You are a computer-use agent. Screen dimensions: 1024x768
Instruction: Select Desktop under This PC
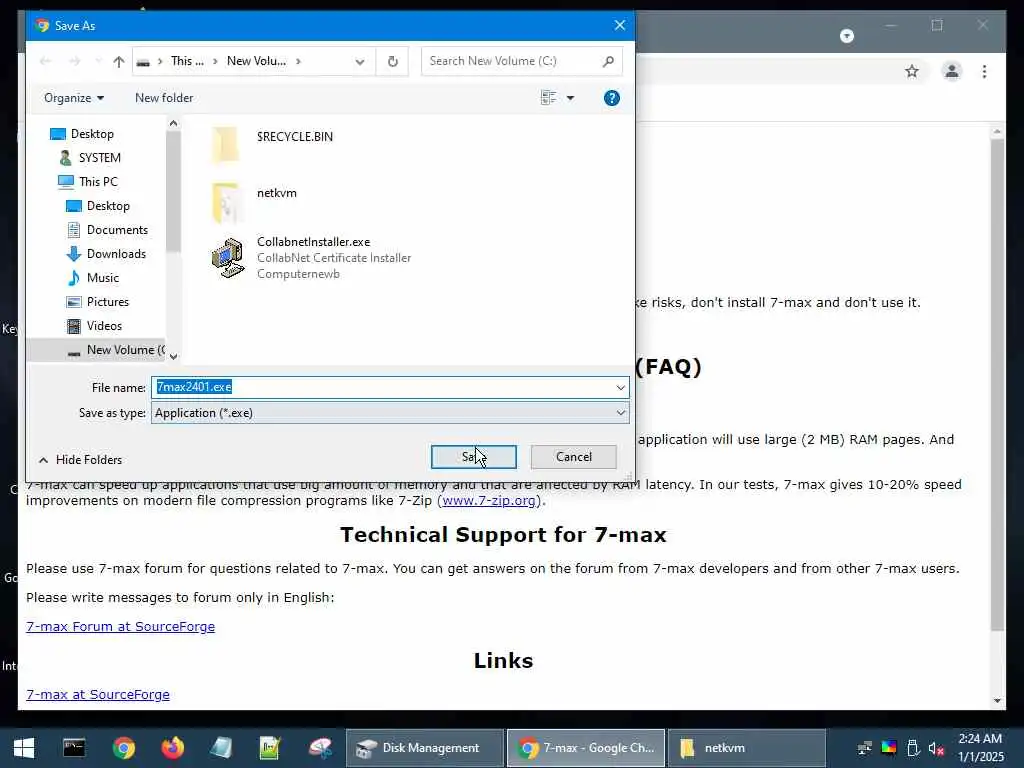click(x=108, y=206)
